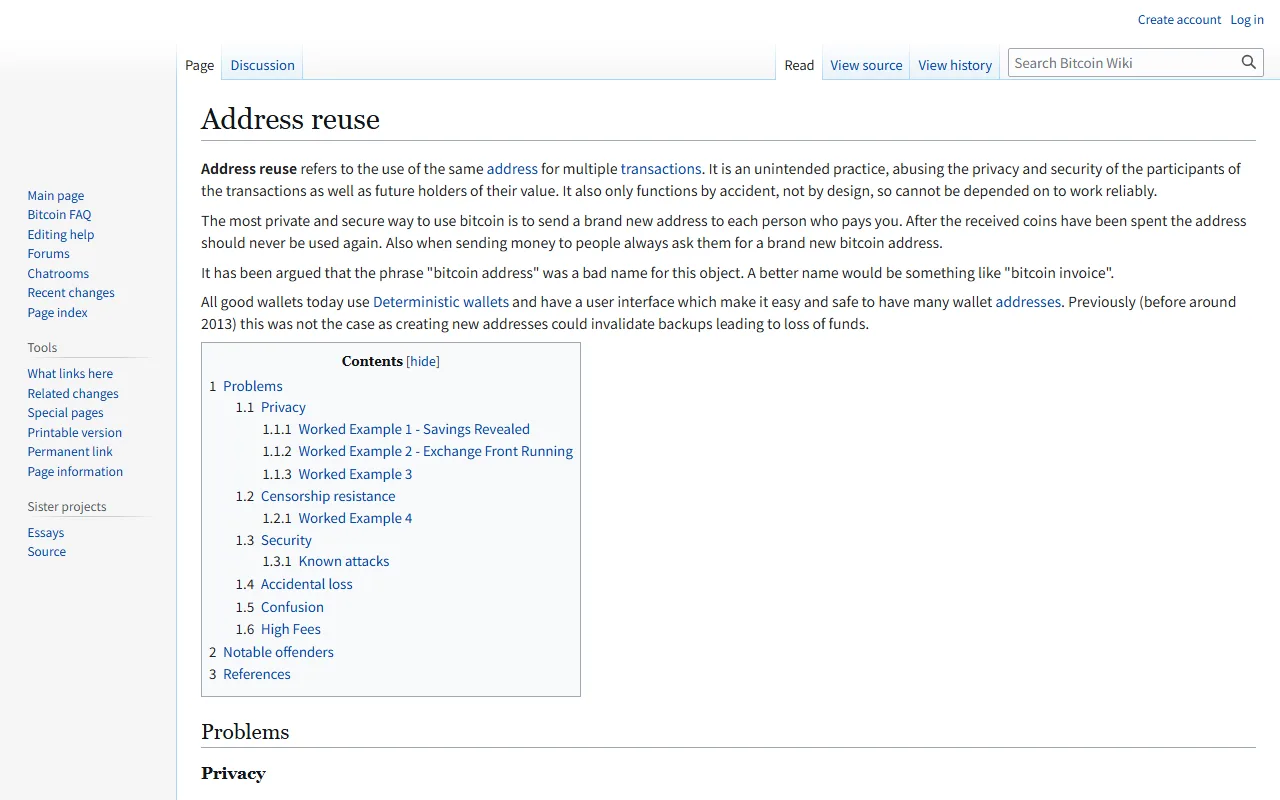This screenshot has width=1280, height=800.
Task: Open the Essays sister project link
Action: (x=46, y=533)
